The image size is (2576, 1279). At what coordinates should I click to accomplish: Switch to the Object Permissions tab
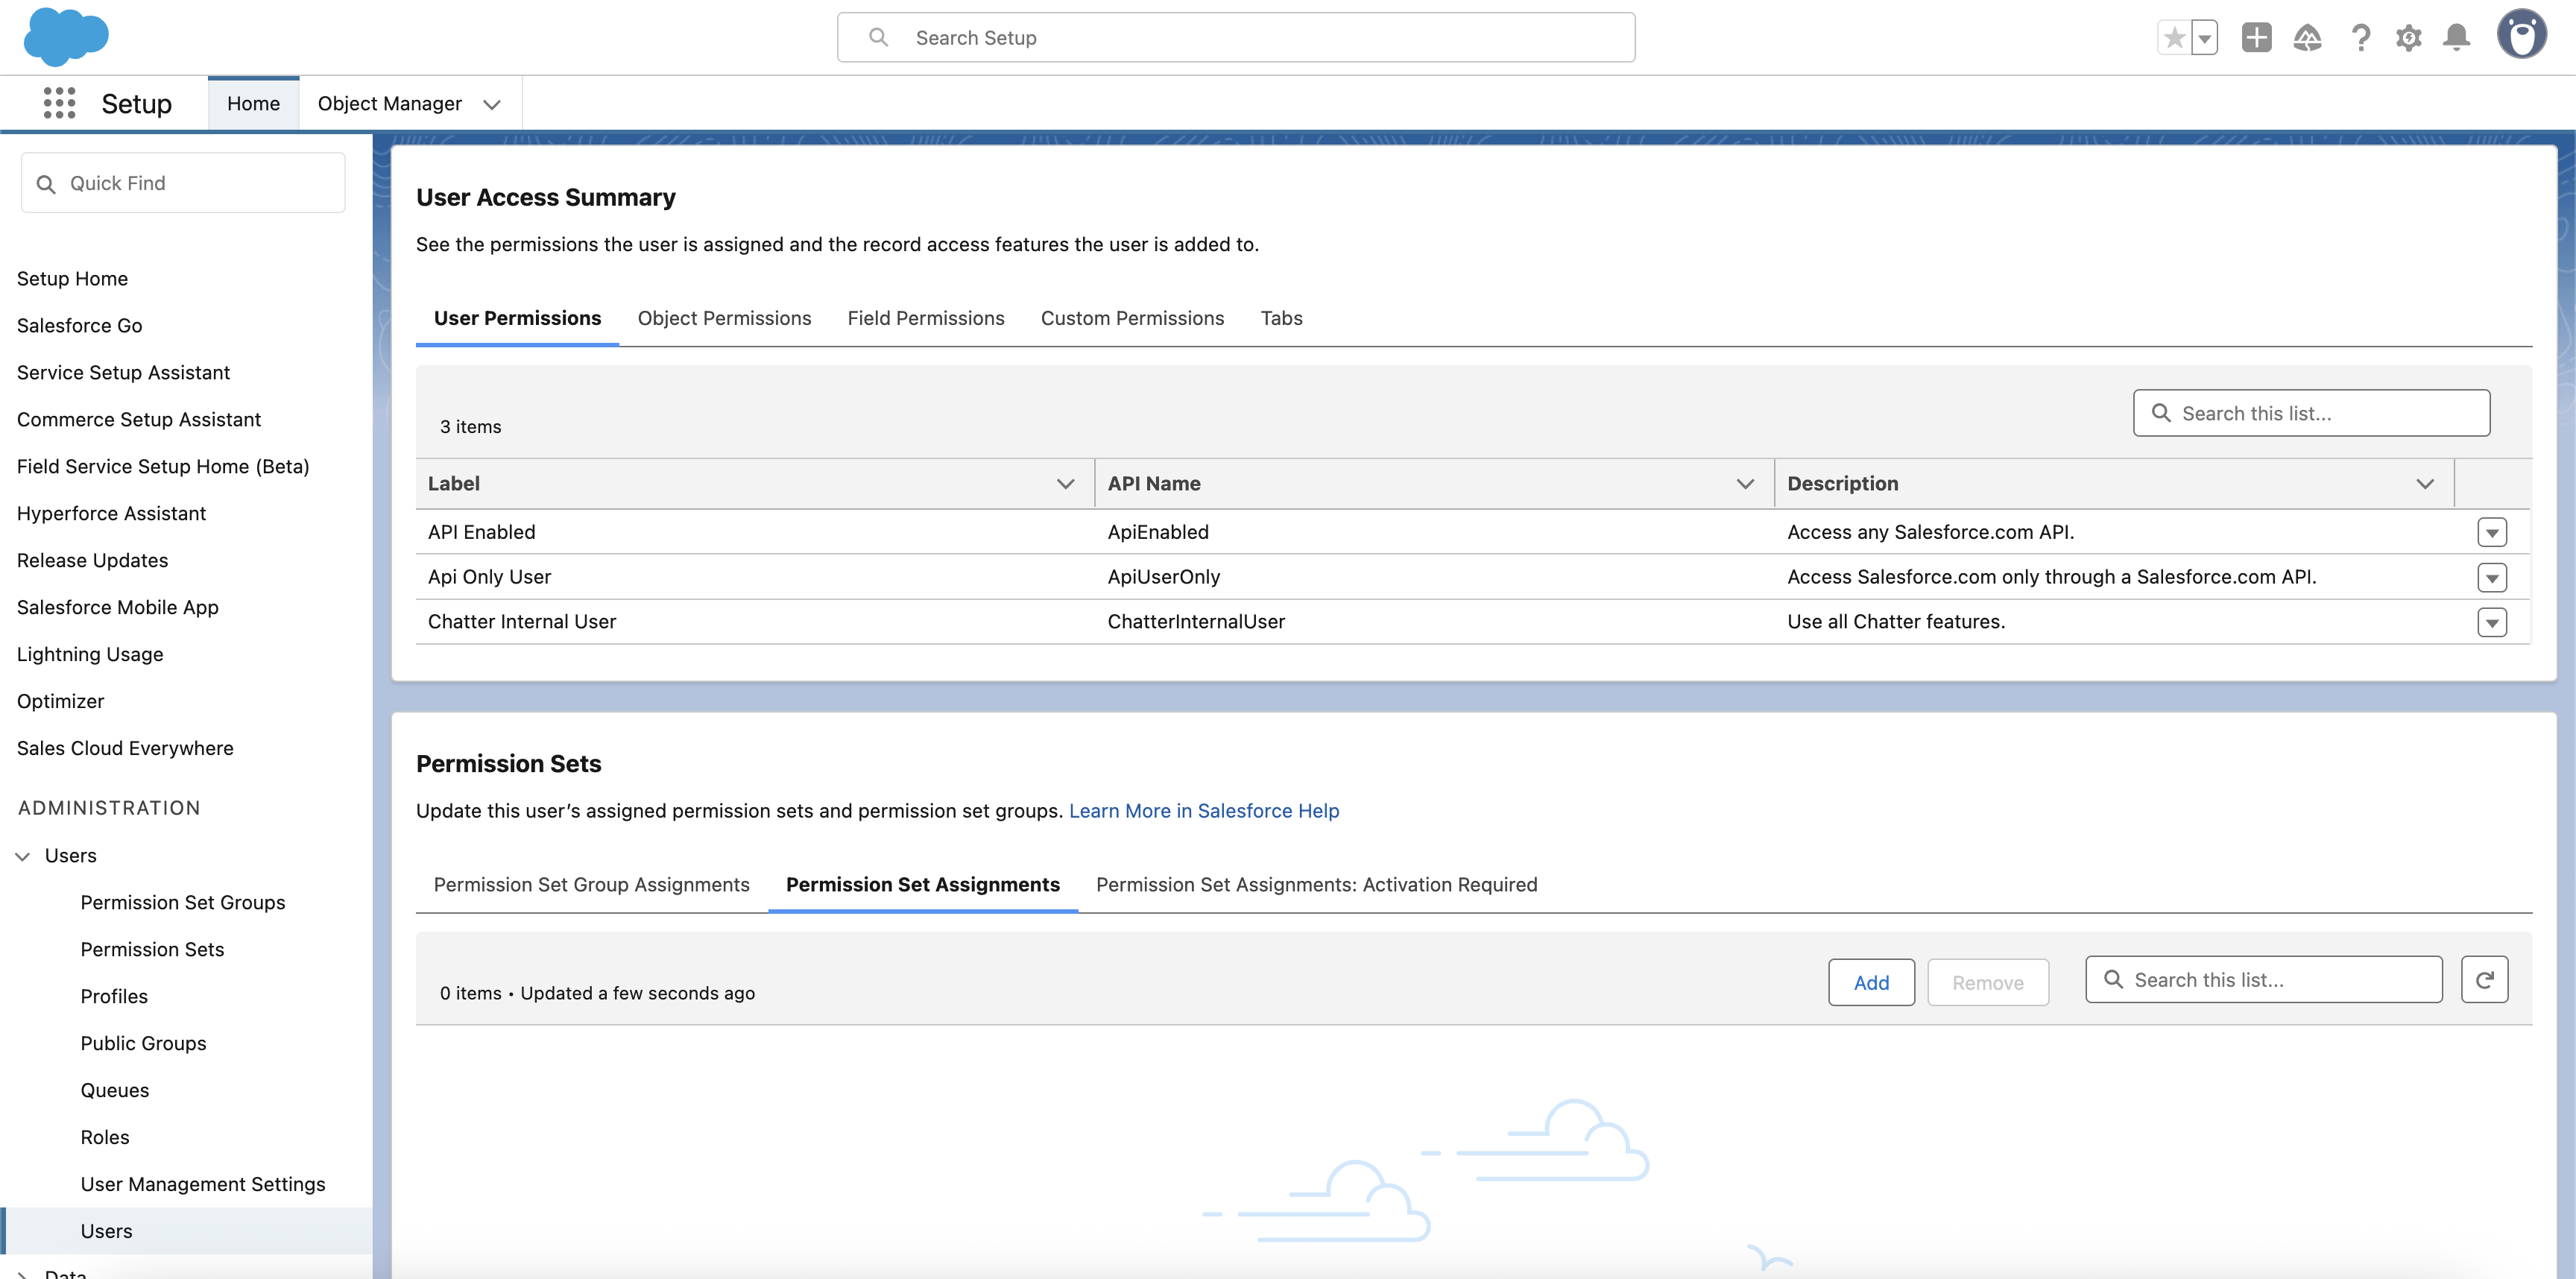724,318
